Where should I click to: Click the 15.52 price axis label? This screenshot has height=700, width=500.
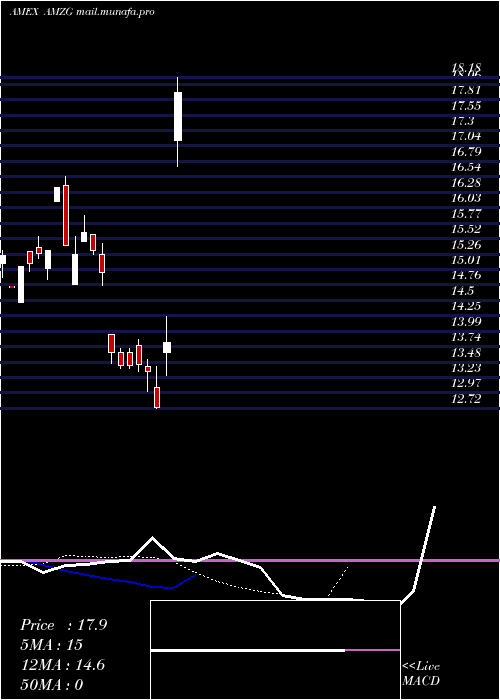click(466, 229)
